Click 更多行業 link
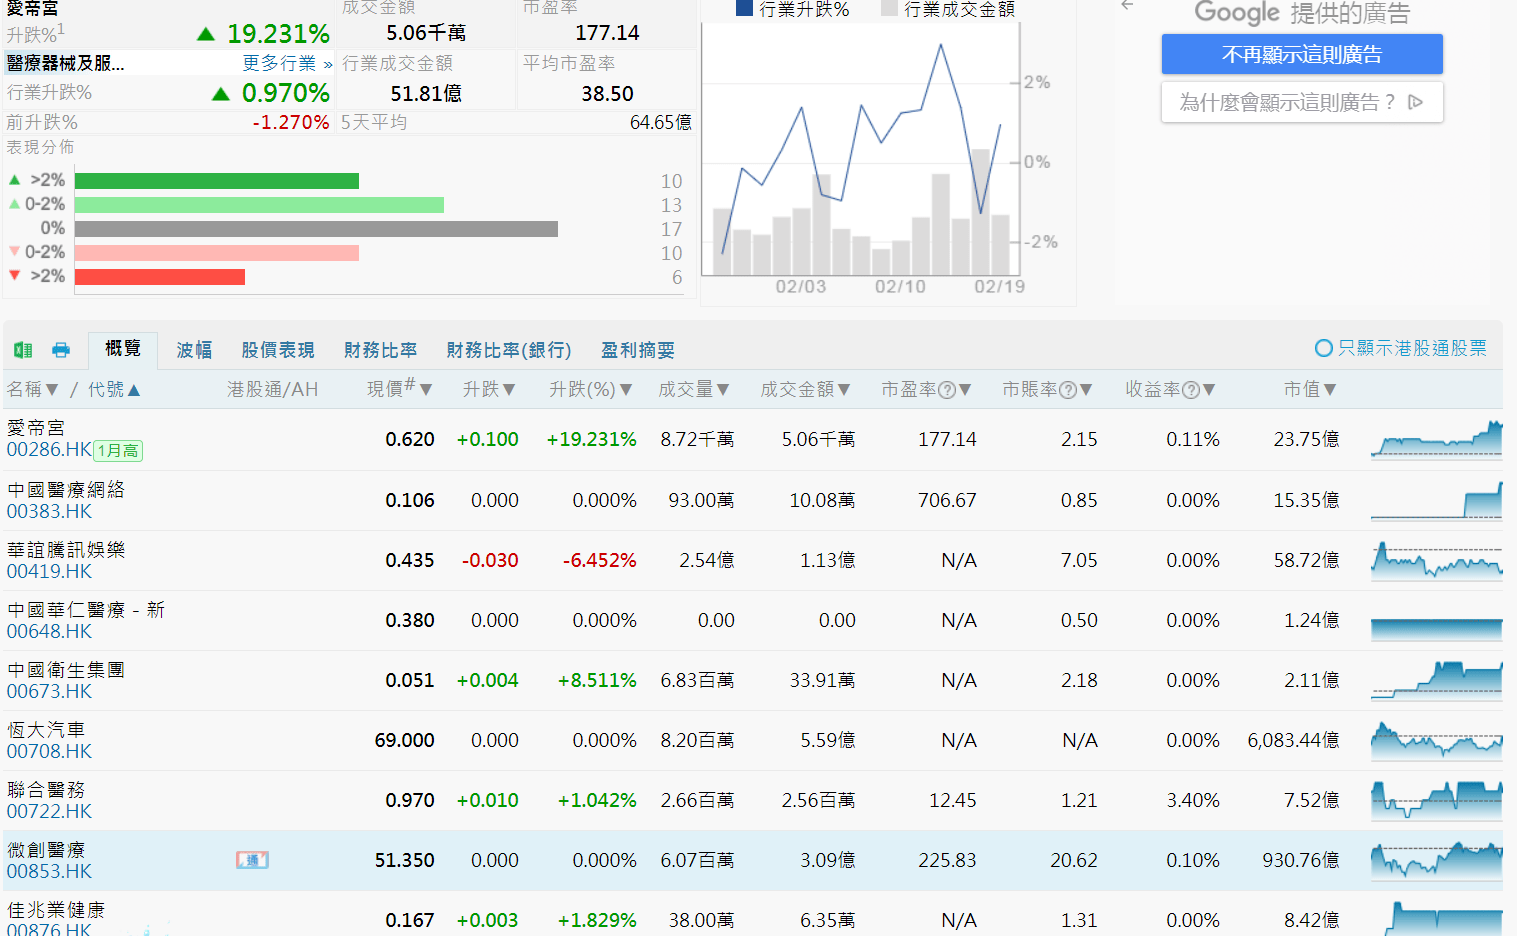 pyautogui.click(x=288, y=63)
